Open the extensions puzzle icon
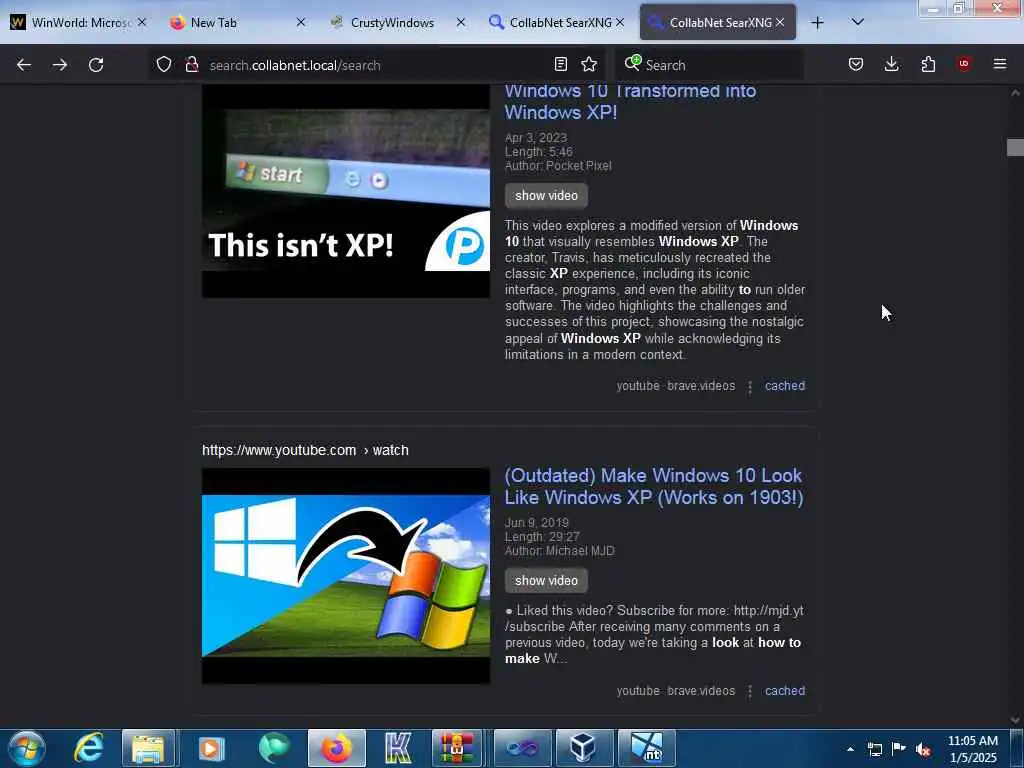The width and height of the screenshot is (1024, 768). (928, 64)
